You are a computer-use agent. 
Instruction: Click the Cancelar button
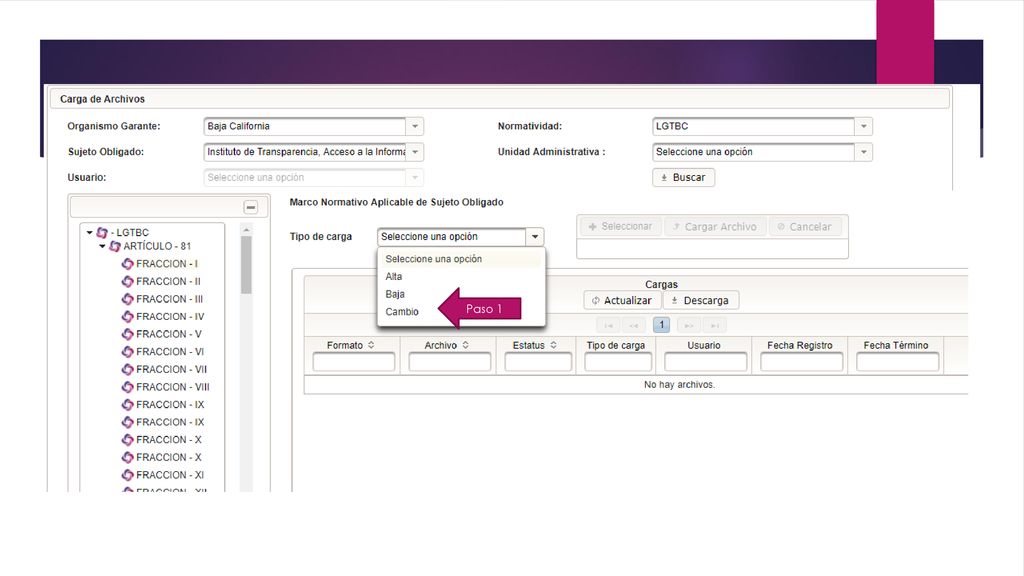(805, 227)
